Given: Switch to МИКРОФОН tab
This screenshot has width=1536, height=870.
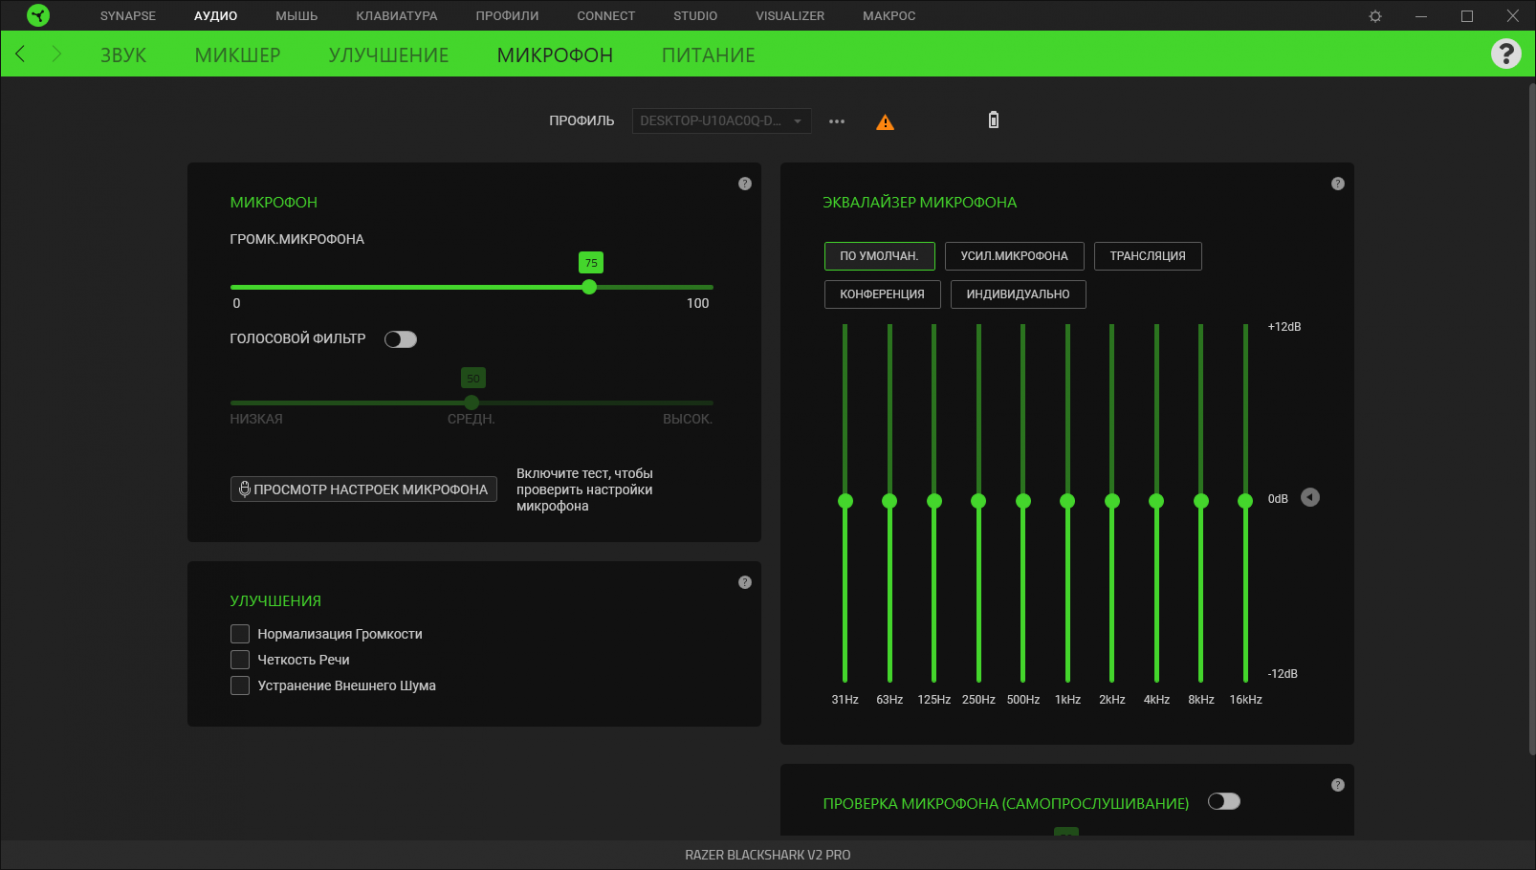Looking at the screenshot, I should point(555,55).
